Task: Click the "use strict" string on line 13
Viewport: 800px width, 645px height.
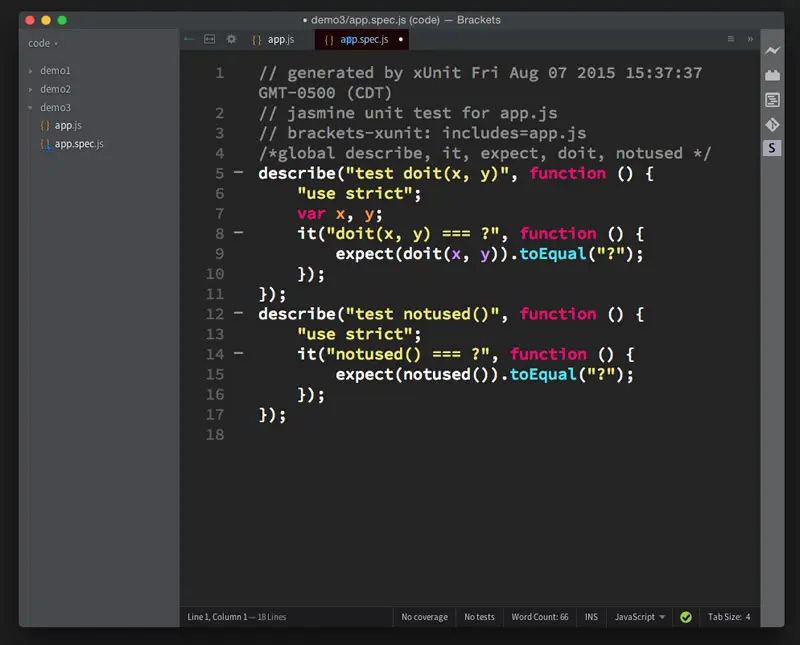Action: pyautogui.click(x=355, y=334)
